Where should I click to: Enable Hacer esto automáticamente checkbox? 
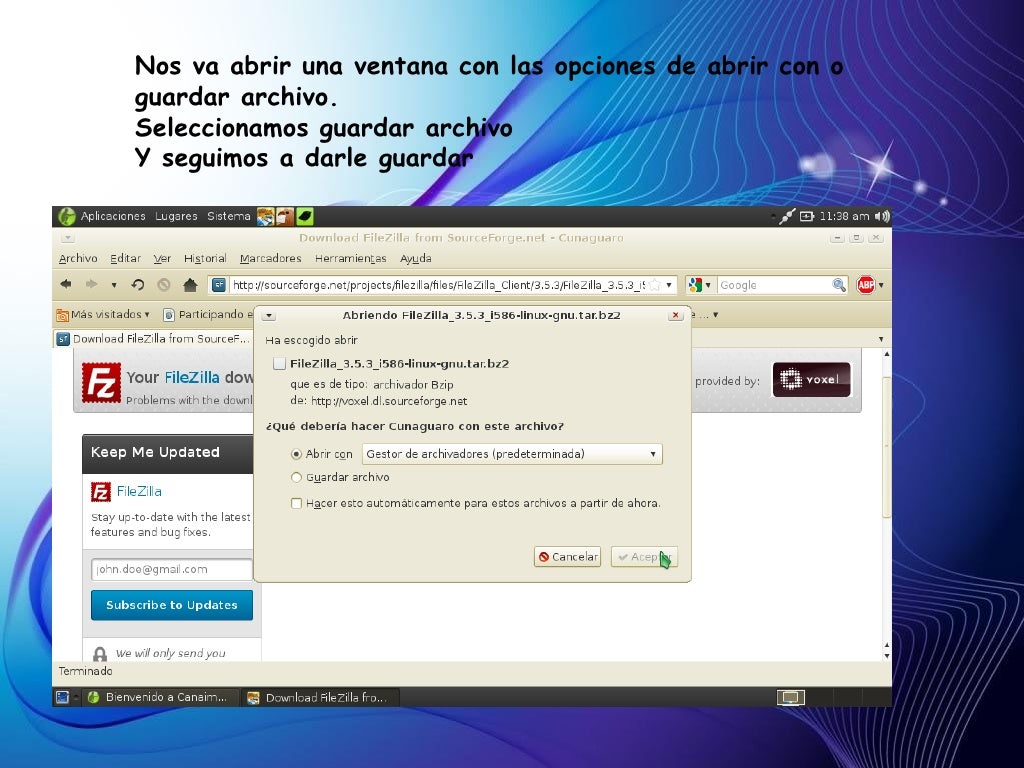click(x=296, y=504)
